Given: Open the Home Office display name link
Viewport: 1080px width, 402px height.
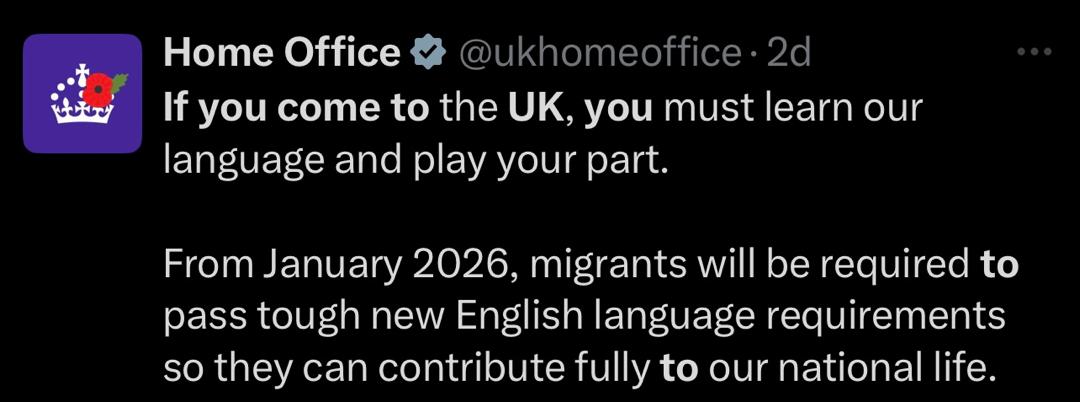Looking at the screenshot, I should [281, 53].
